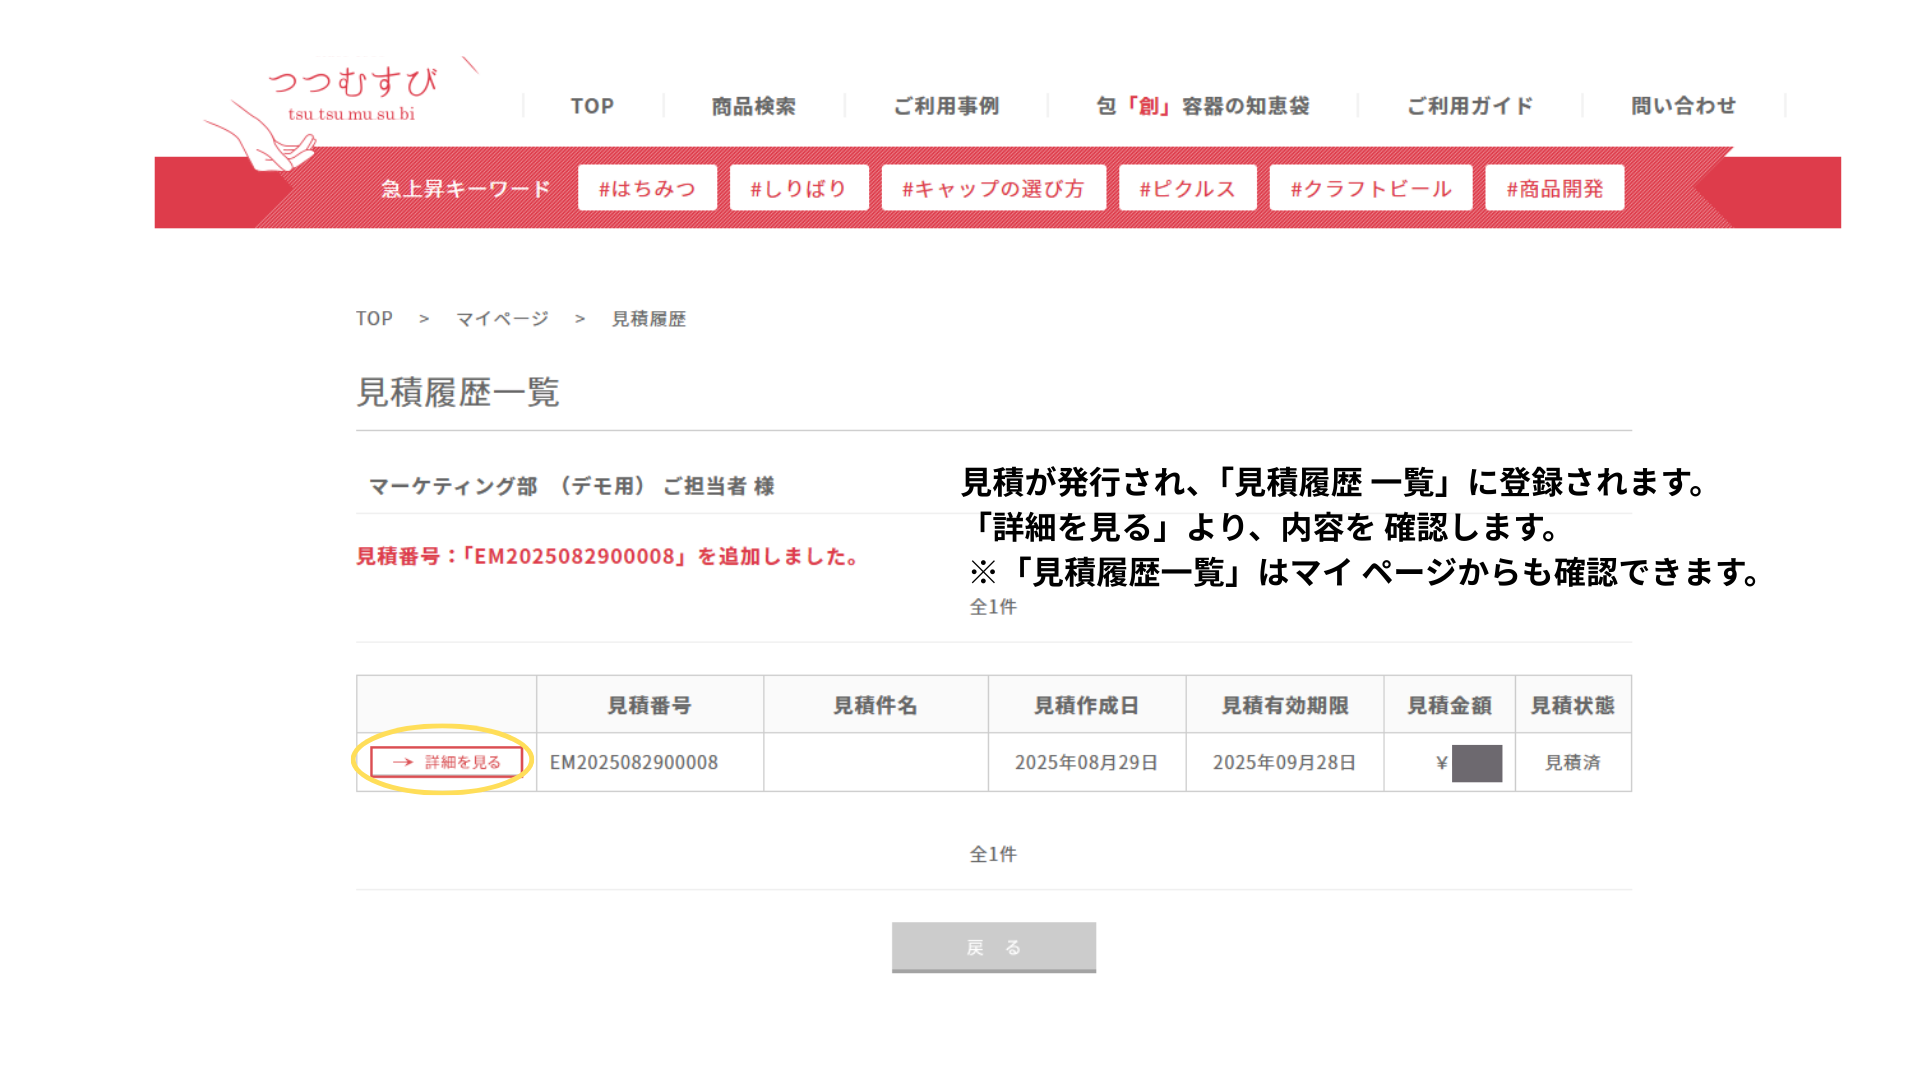Select the #はちみつ keyword tag
The image size is (1920, 1080).
coord(647,188)
